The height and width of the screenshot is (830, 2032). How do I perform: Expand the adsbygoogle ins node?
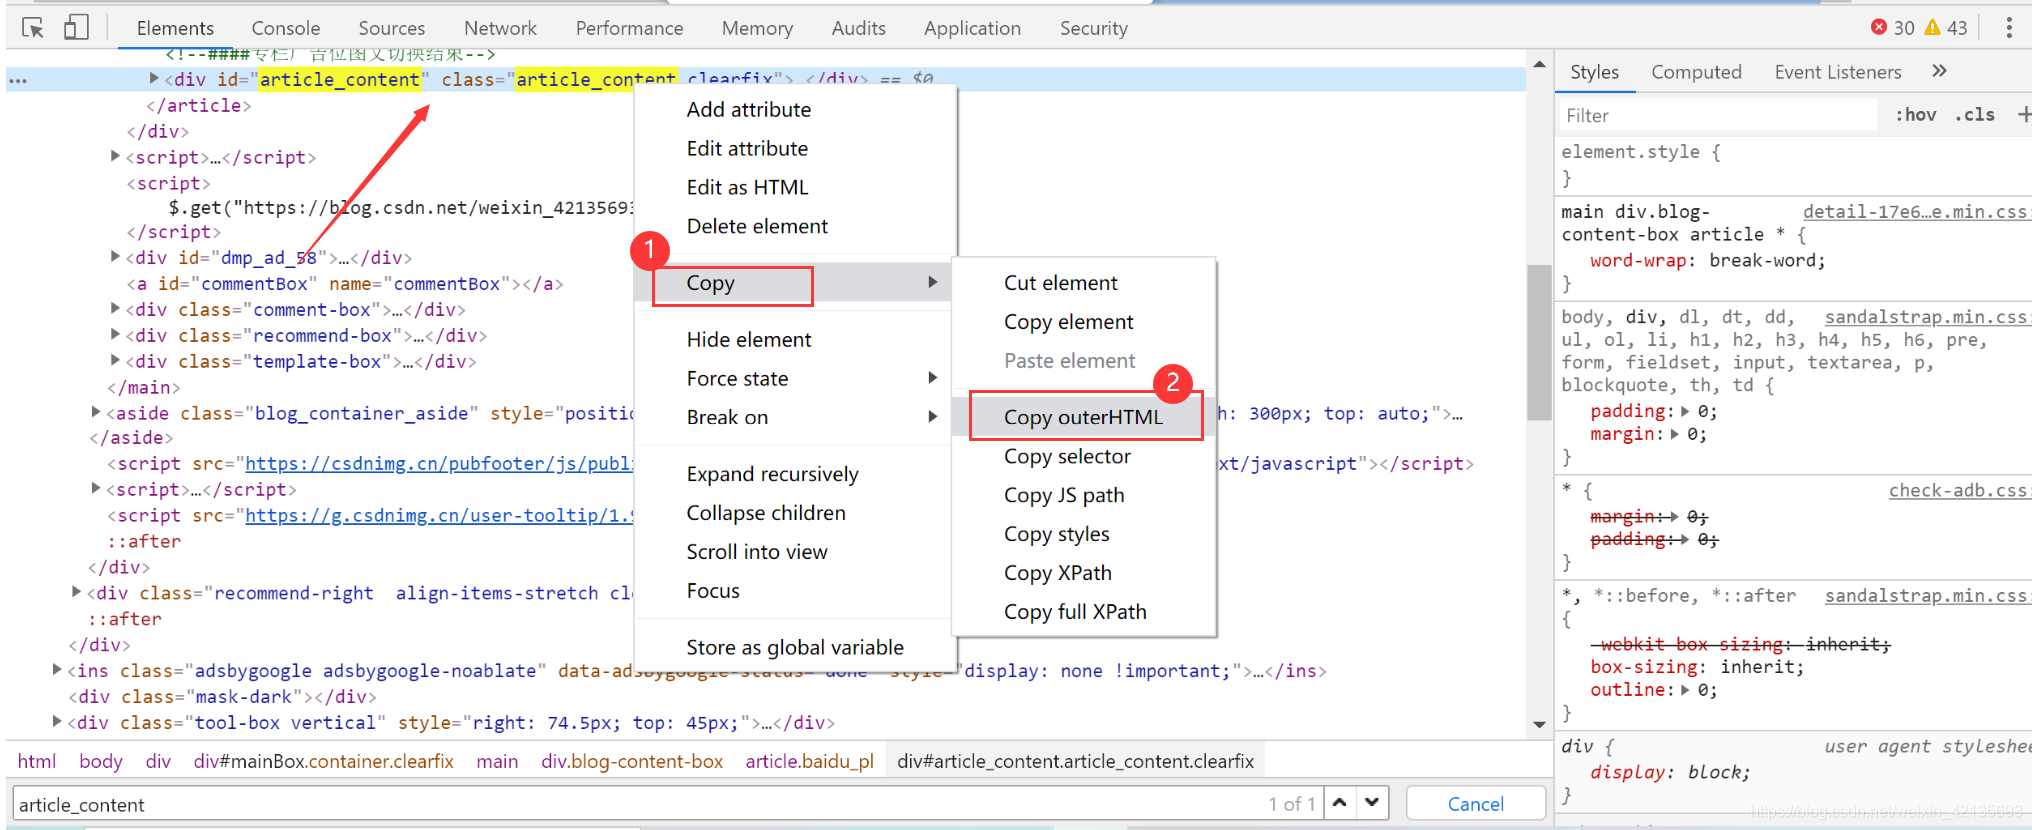[57, 670]
